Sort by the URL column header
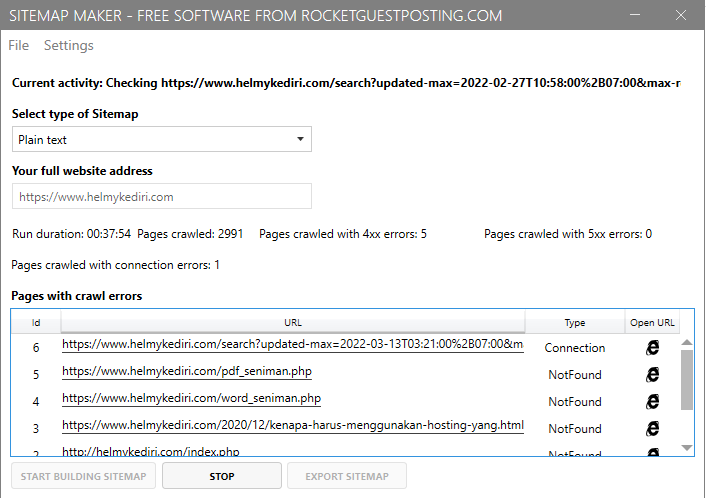706x498 pixels. [293, 322]
